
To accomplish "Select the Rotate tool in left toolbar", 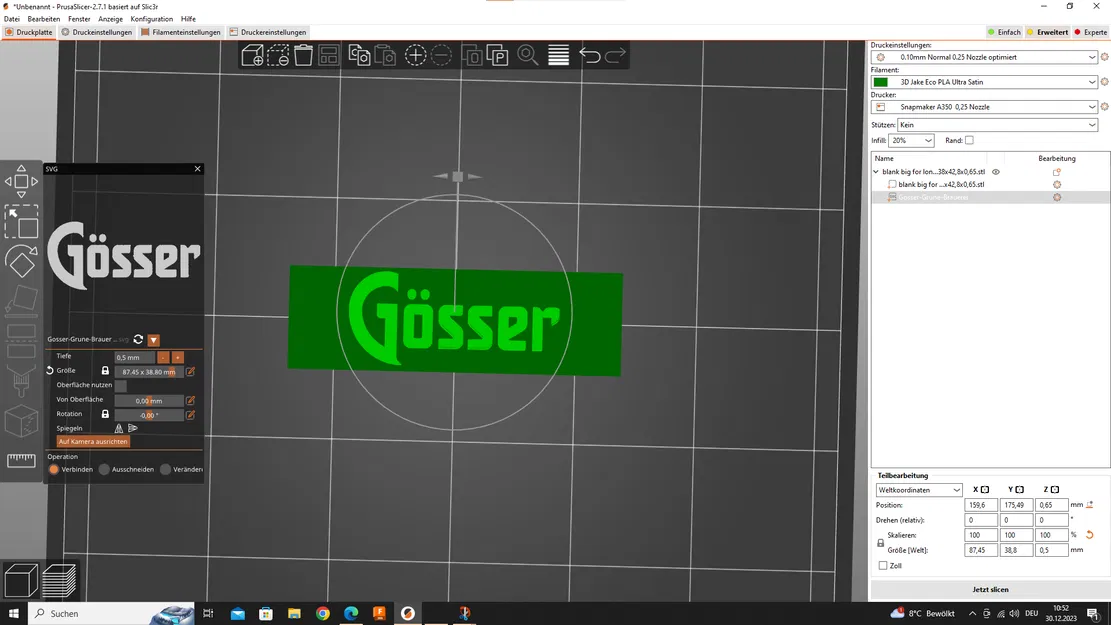I will tap(21, 261).
